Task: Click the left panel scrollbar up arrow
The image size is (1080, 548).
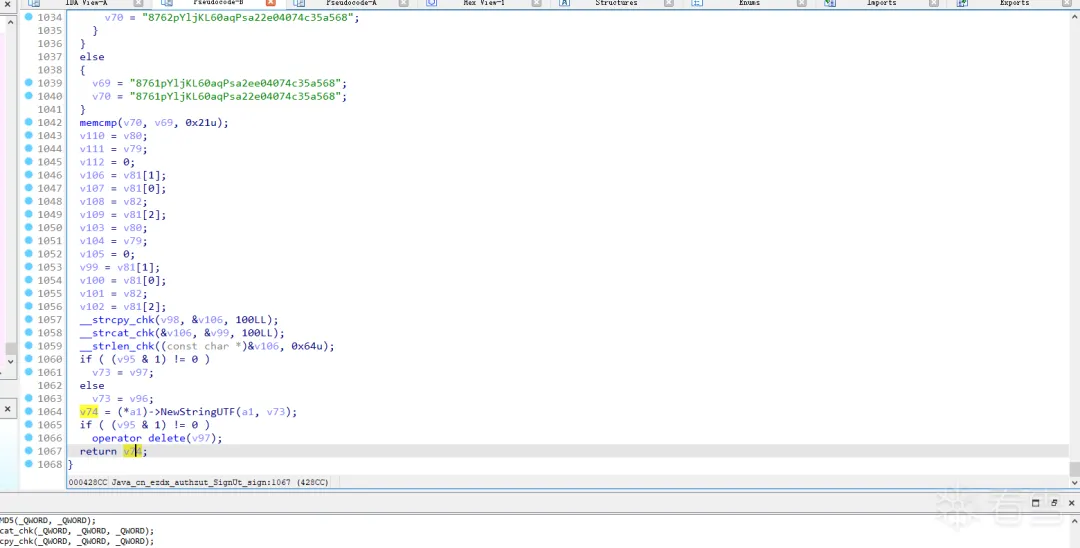Action: coord(10,23)
